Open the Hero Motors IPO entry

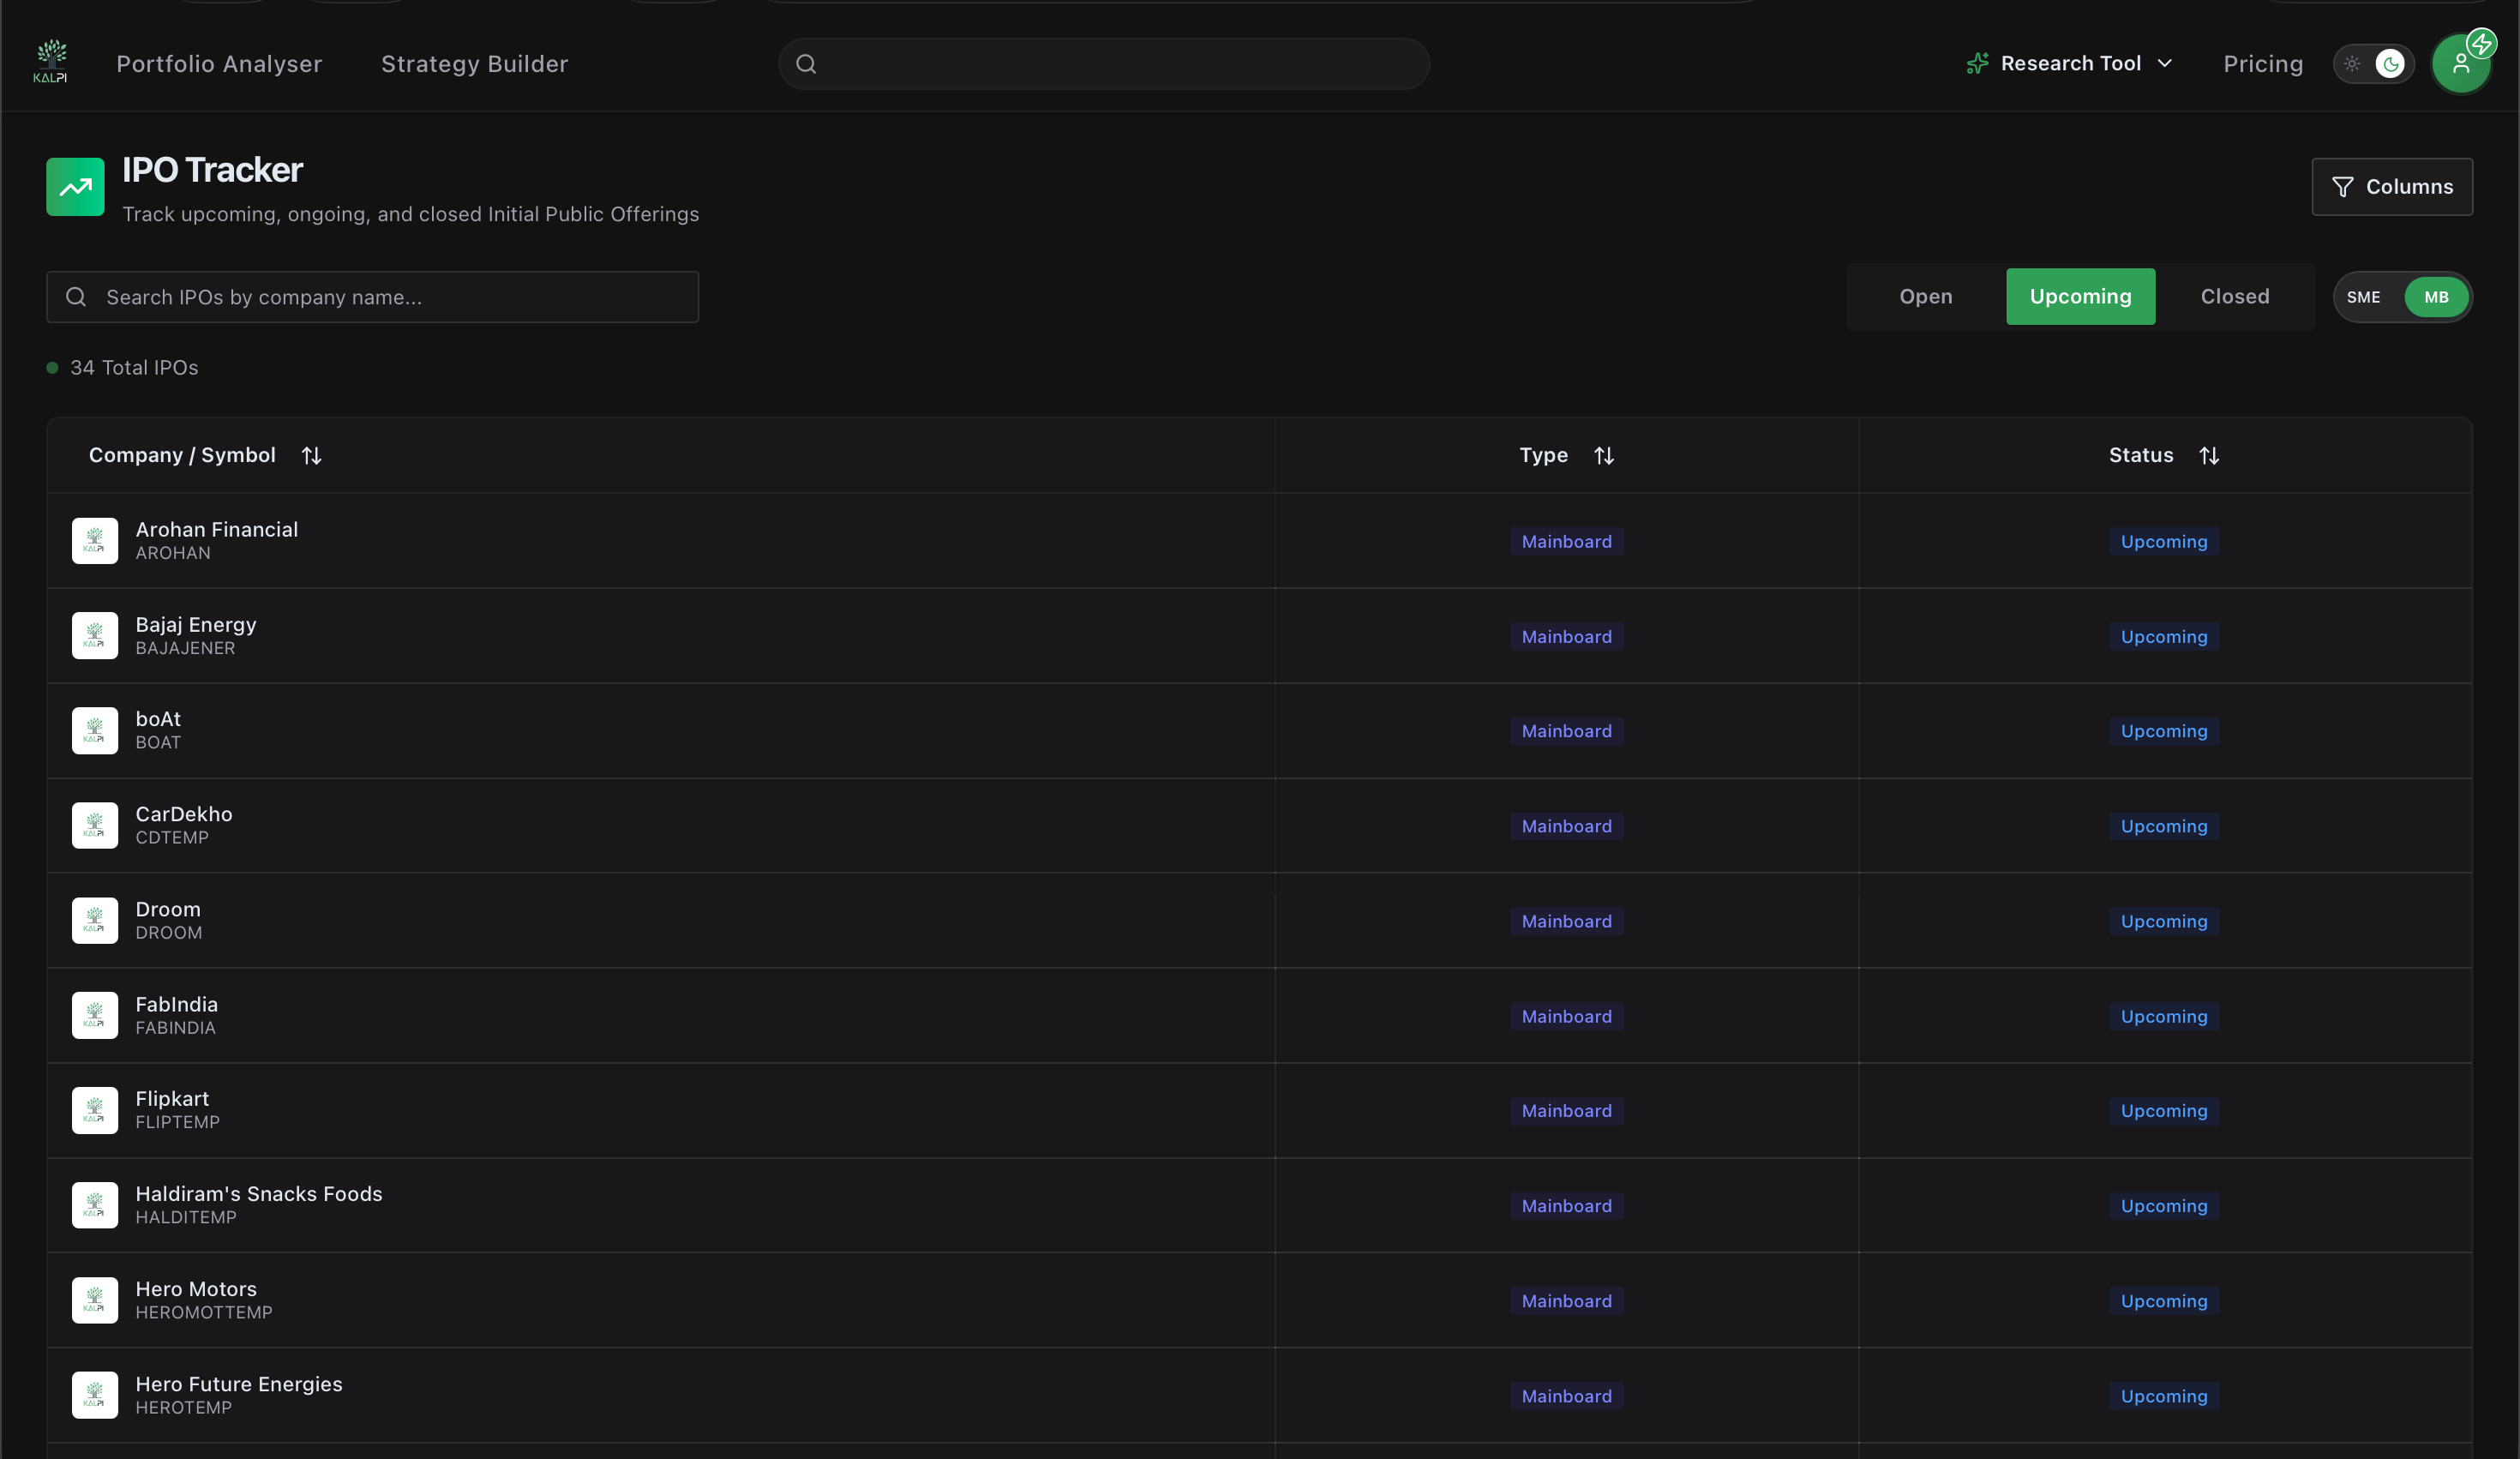[x=1259, y=1301]
